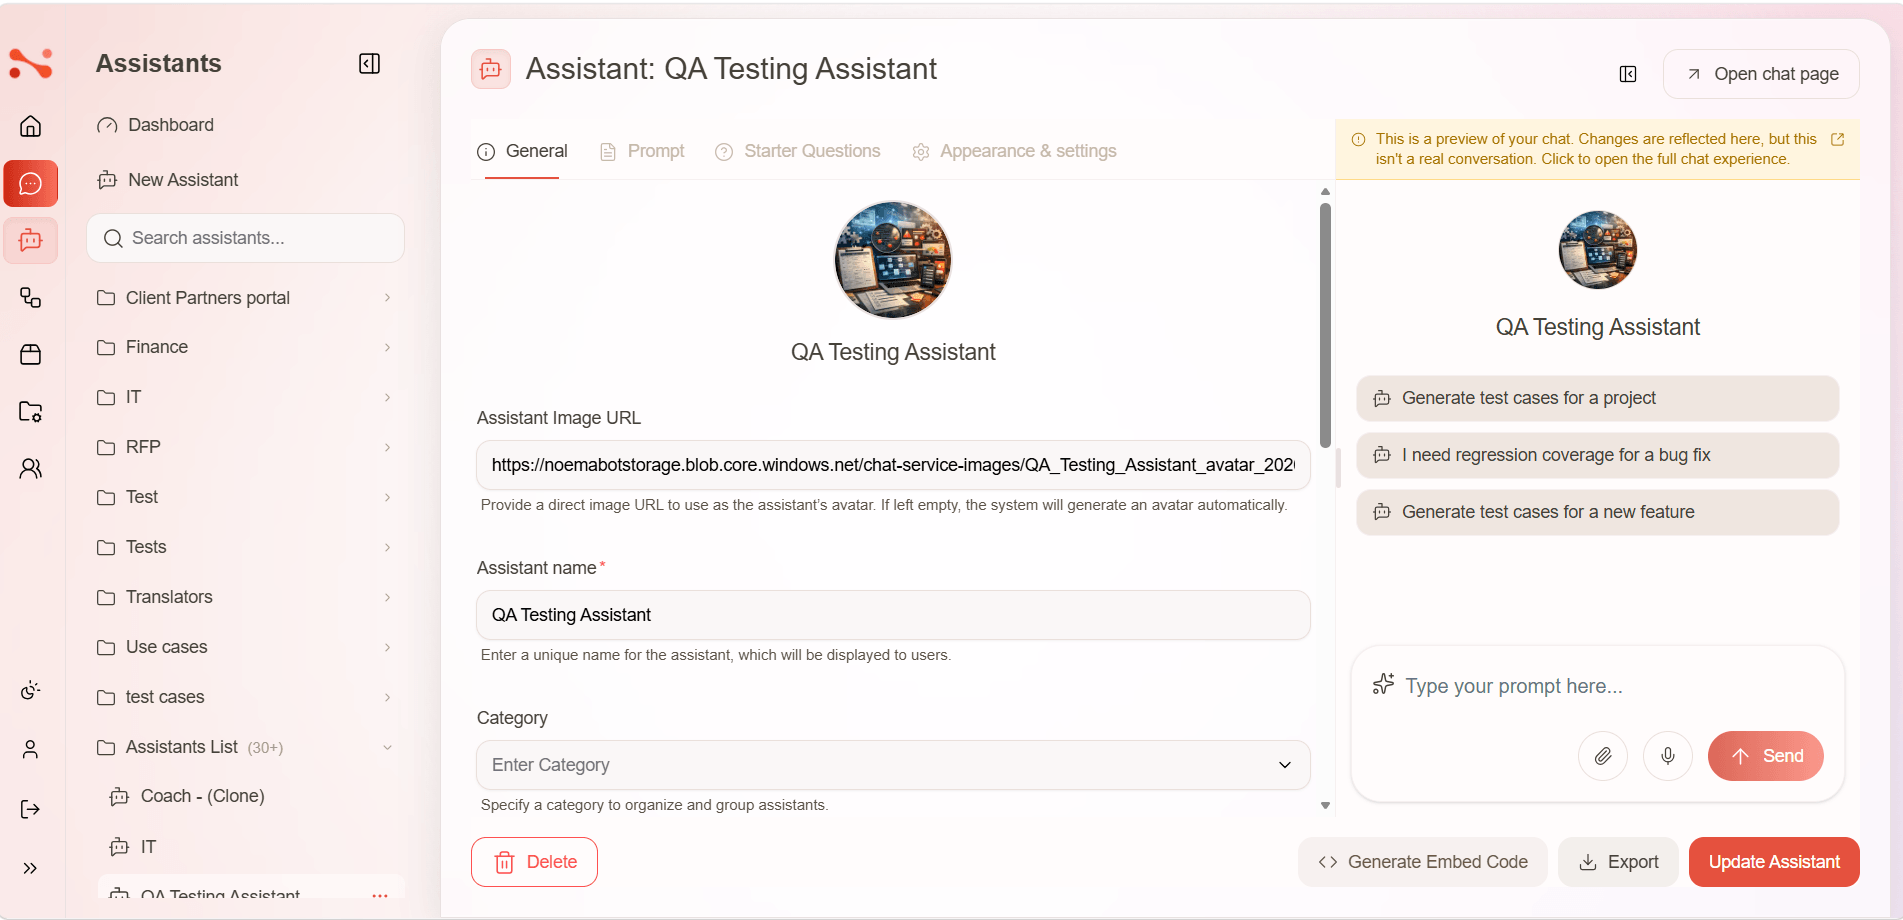Switch to the General tab
Screen dimensions: 1903x920
(x=522, y=151)
